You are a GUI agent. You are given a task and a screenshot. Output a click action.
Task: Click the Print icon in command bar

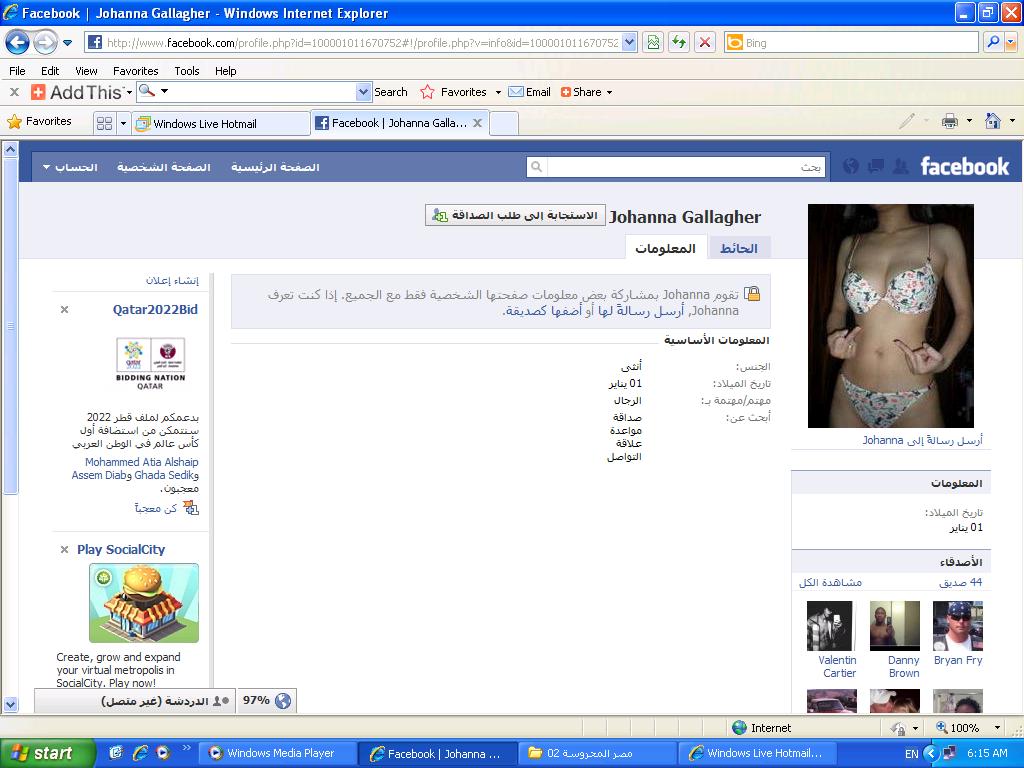click(x=950, y=121)
